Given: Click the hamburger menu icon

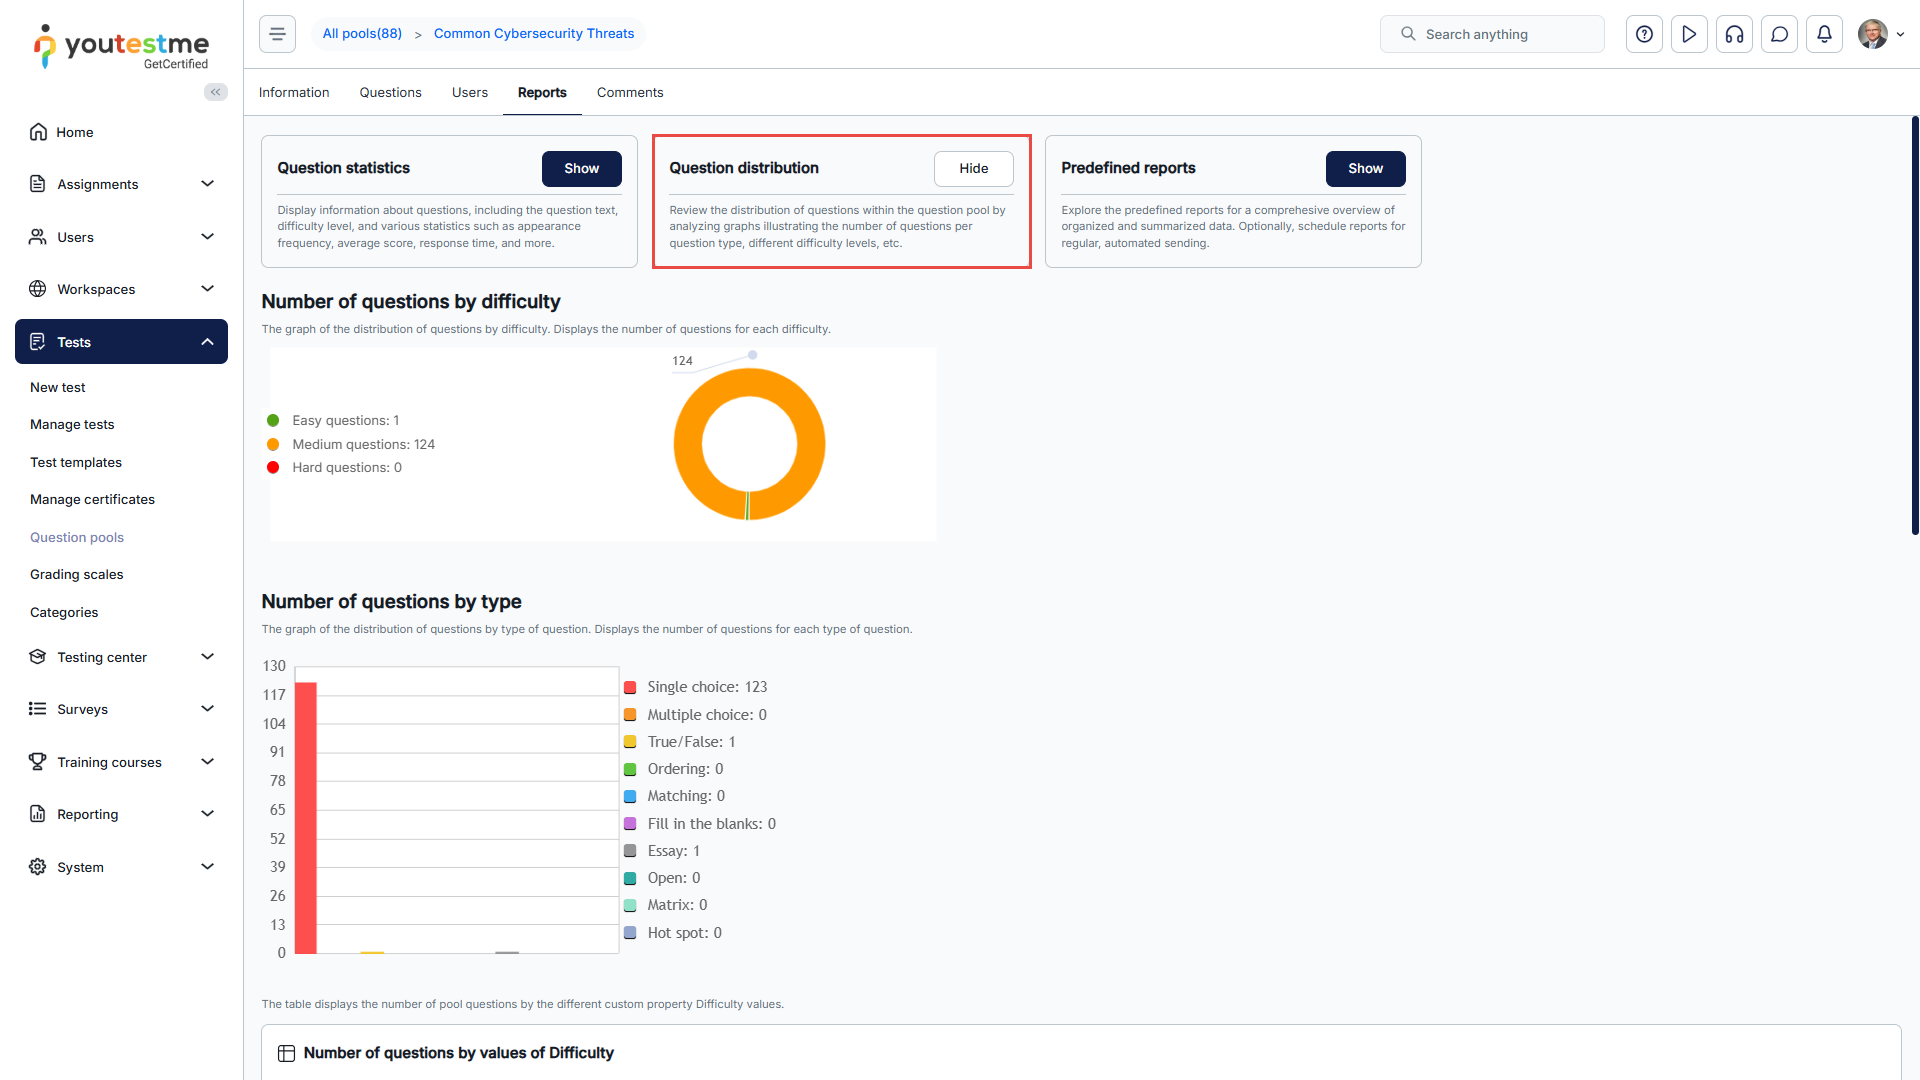Looking at the screenshot, I should (277, 34).
